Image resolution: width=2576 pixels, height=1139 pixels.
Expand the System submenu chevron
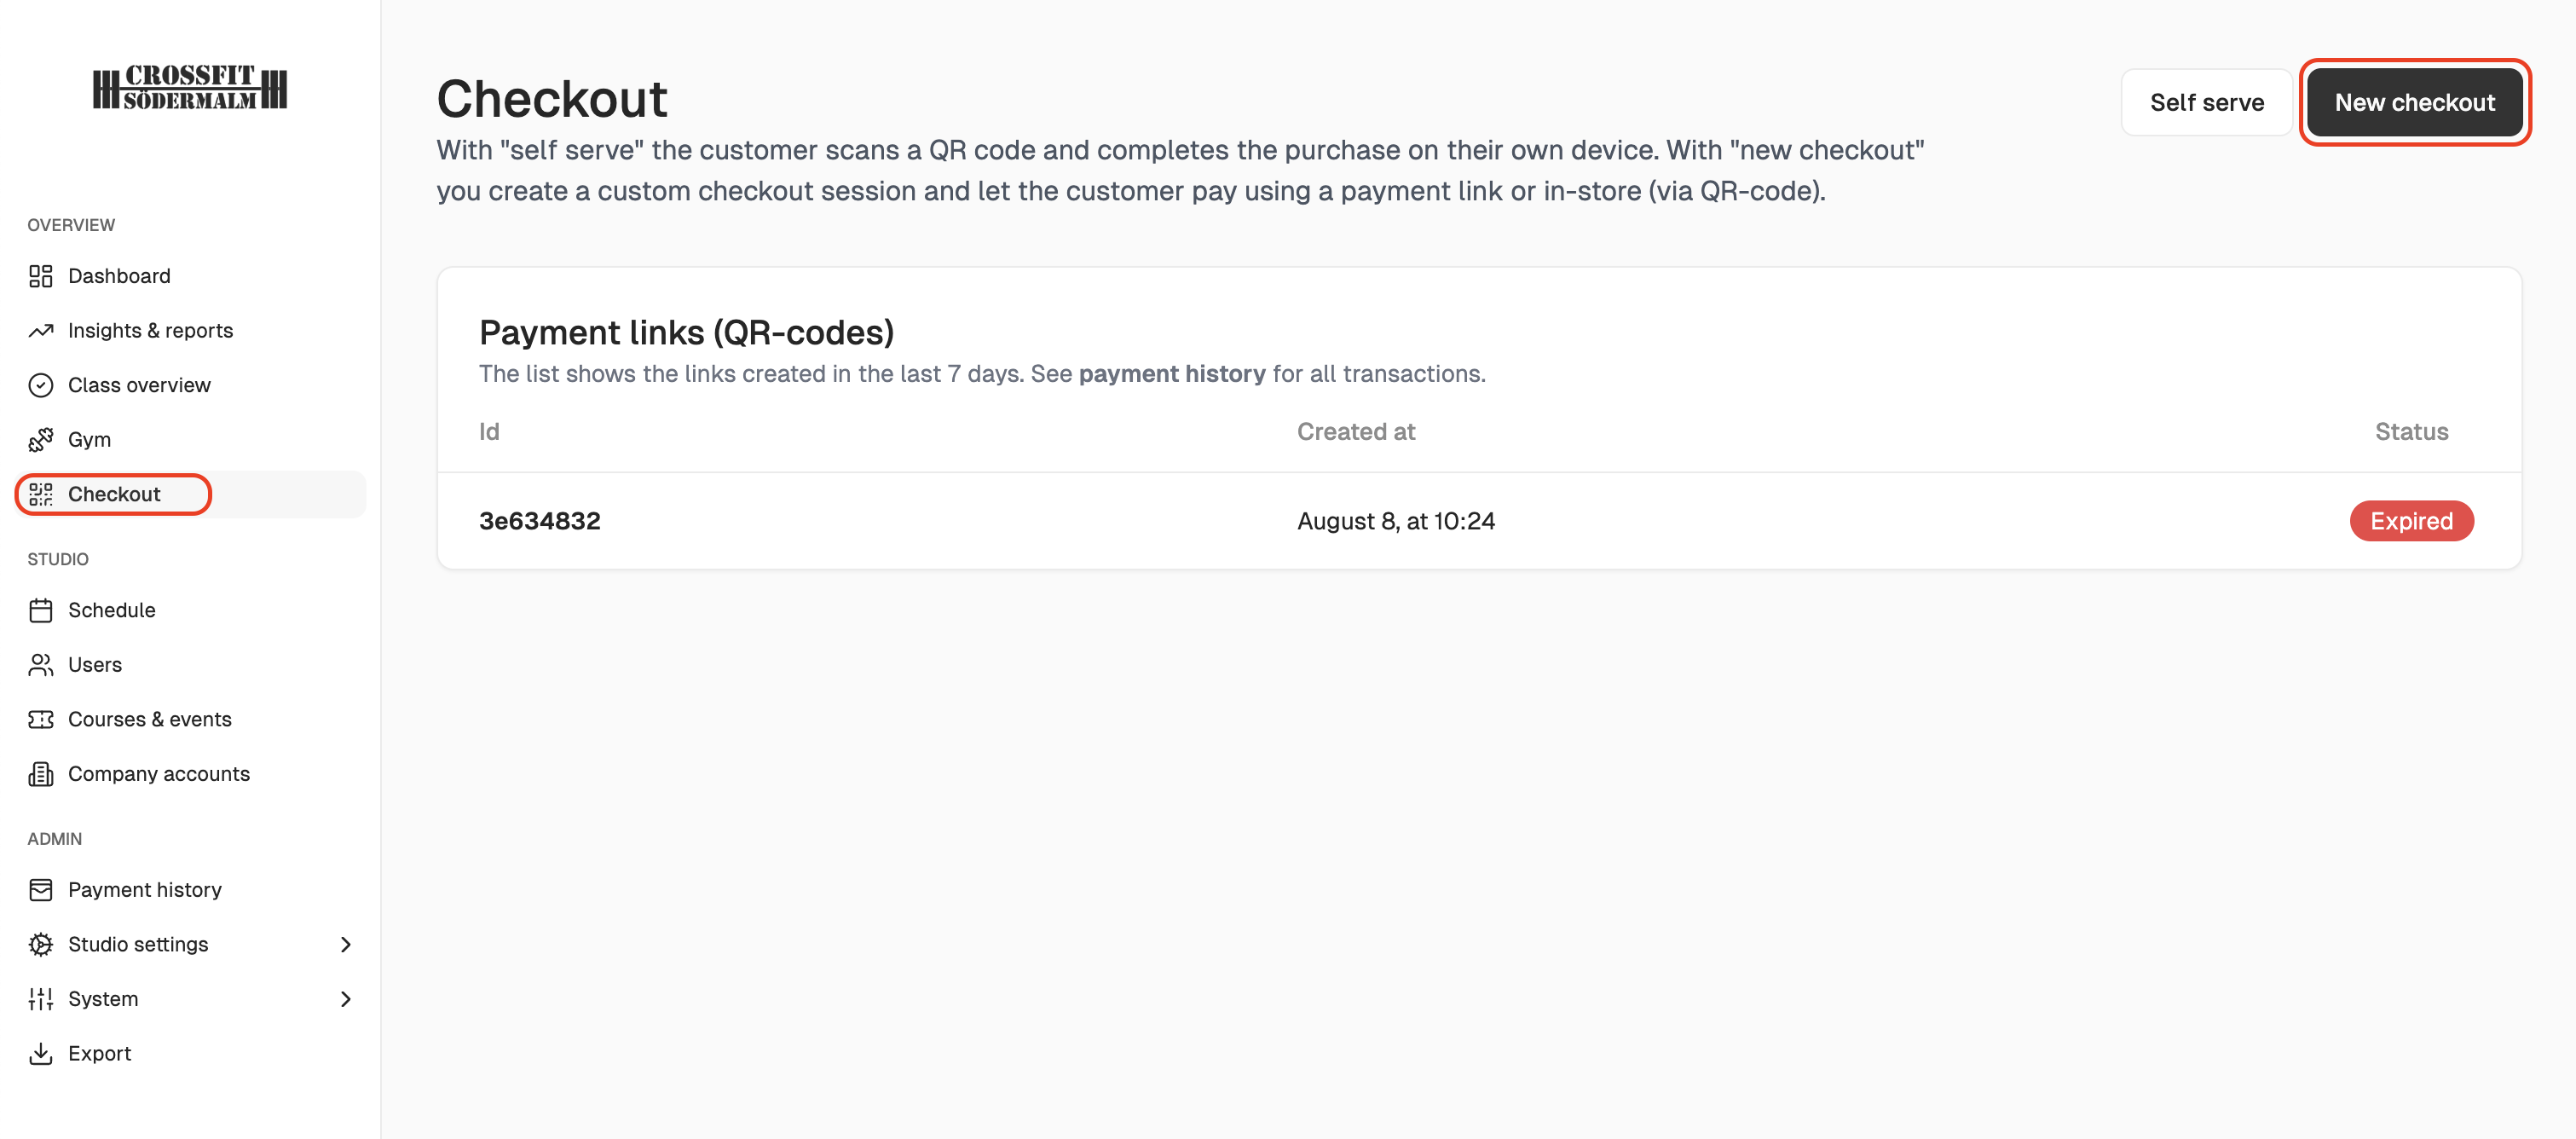click(346, 999)
